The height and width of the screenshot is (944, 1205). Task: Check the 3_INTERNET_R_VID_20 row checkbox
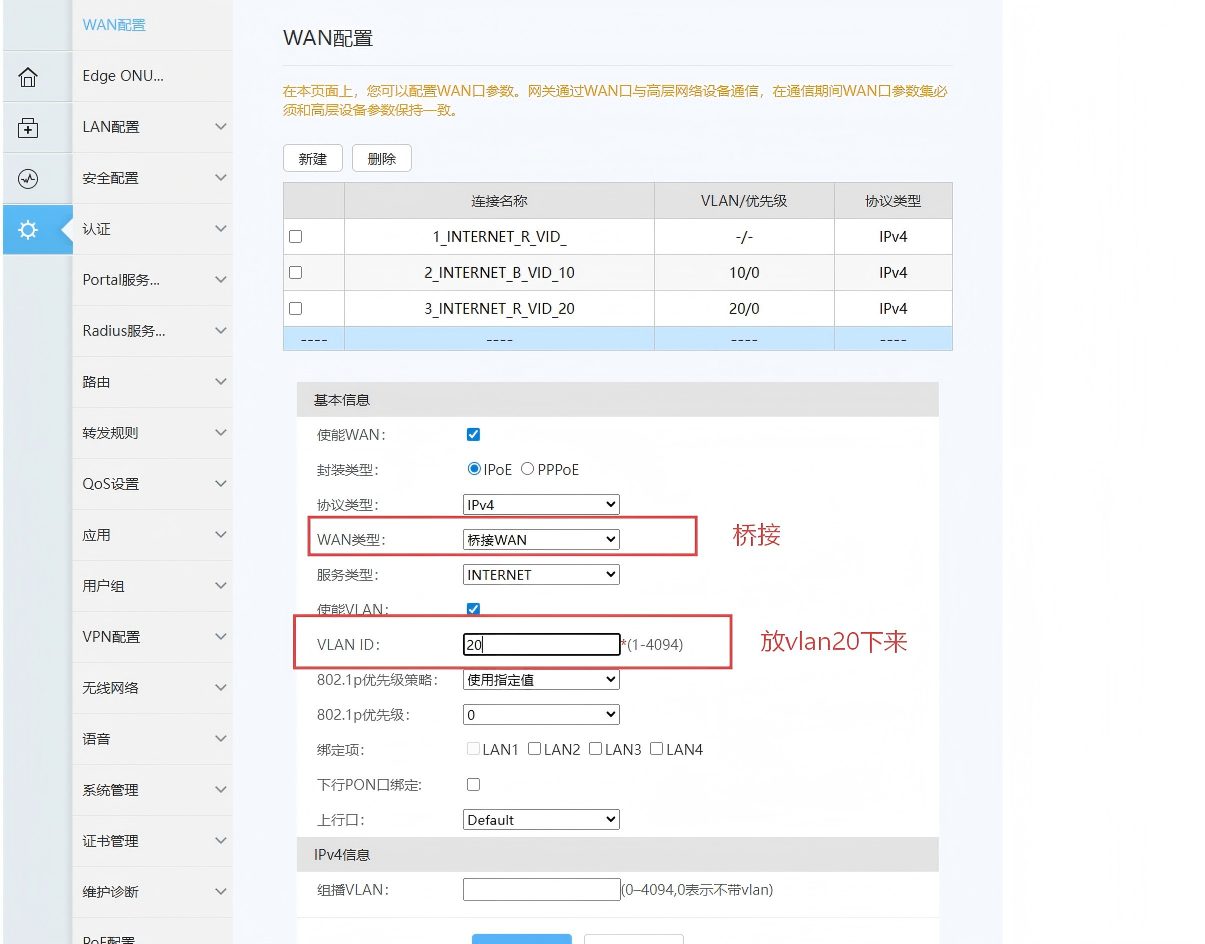pyautogui.click(x=295, y=309)
